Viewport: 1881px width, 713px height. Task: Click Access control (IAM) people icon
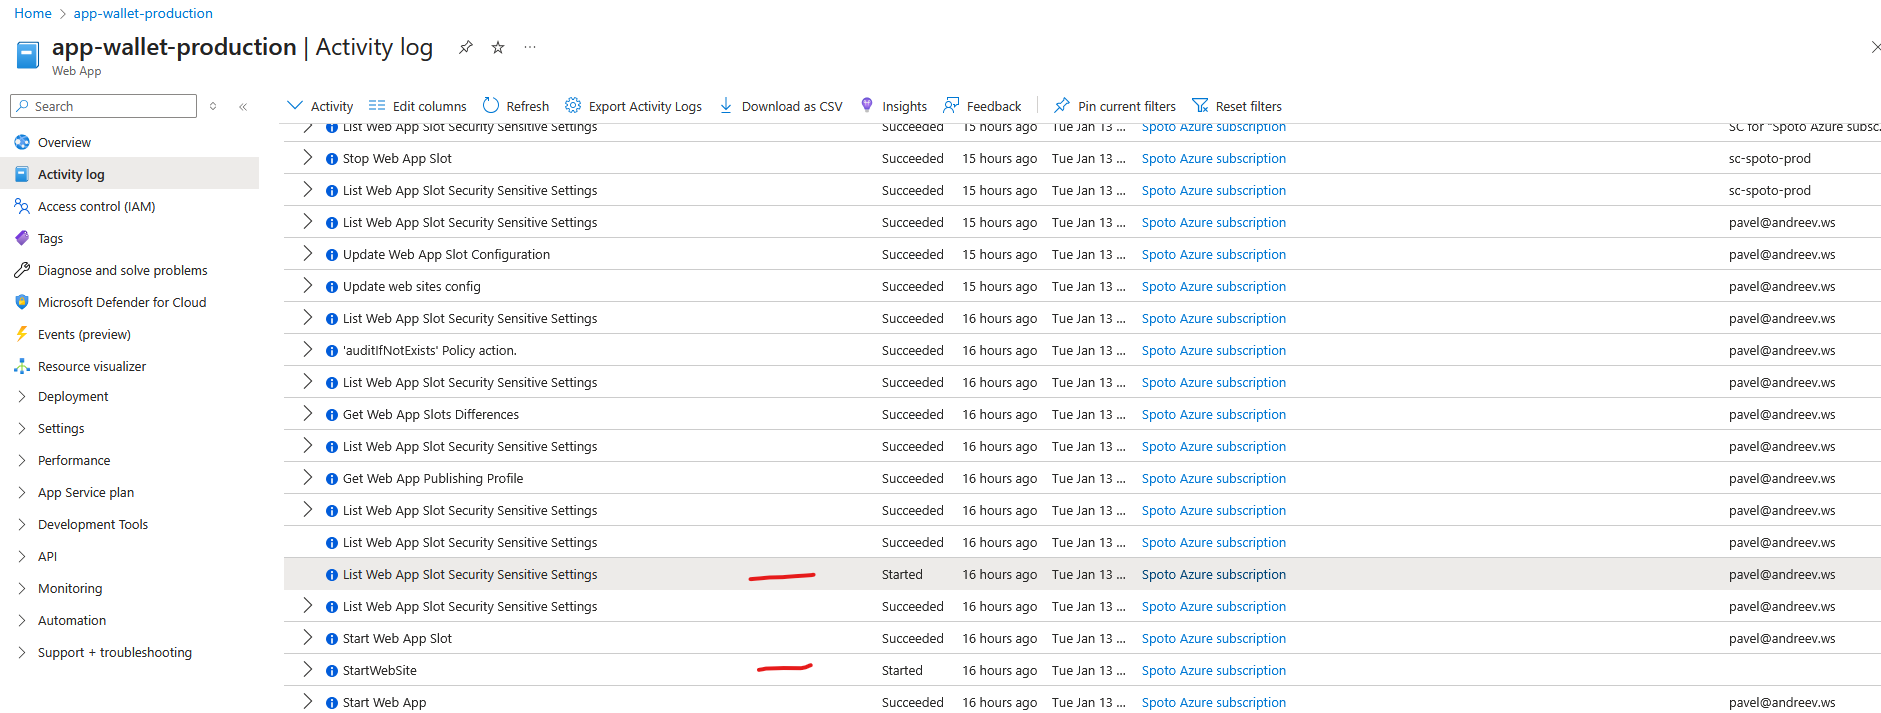(22, 206)
